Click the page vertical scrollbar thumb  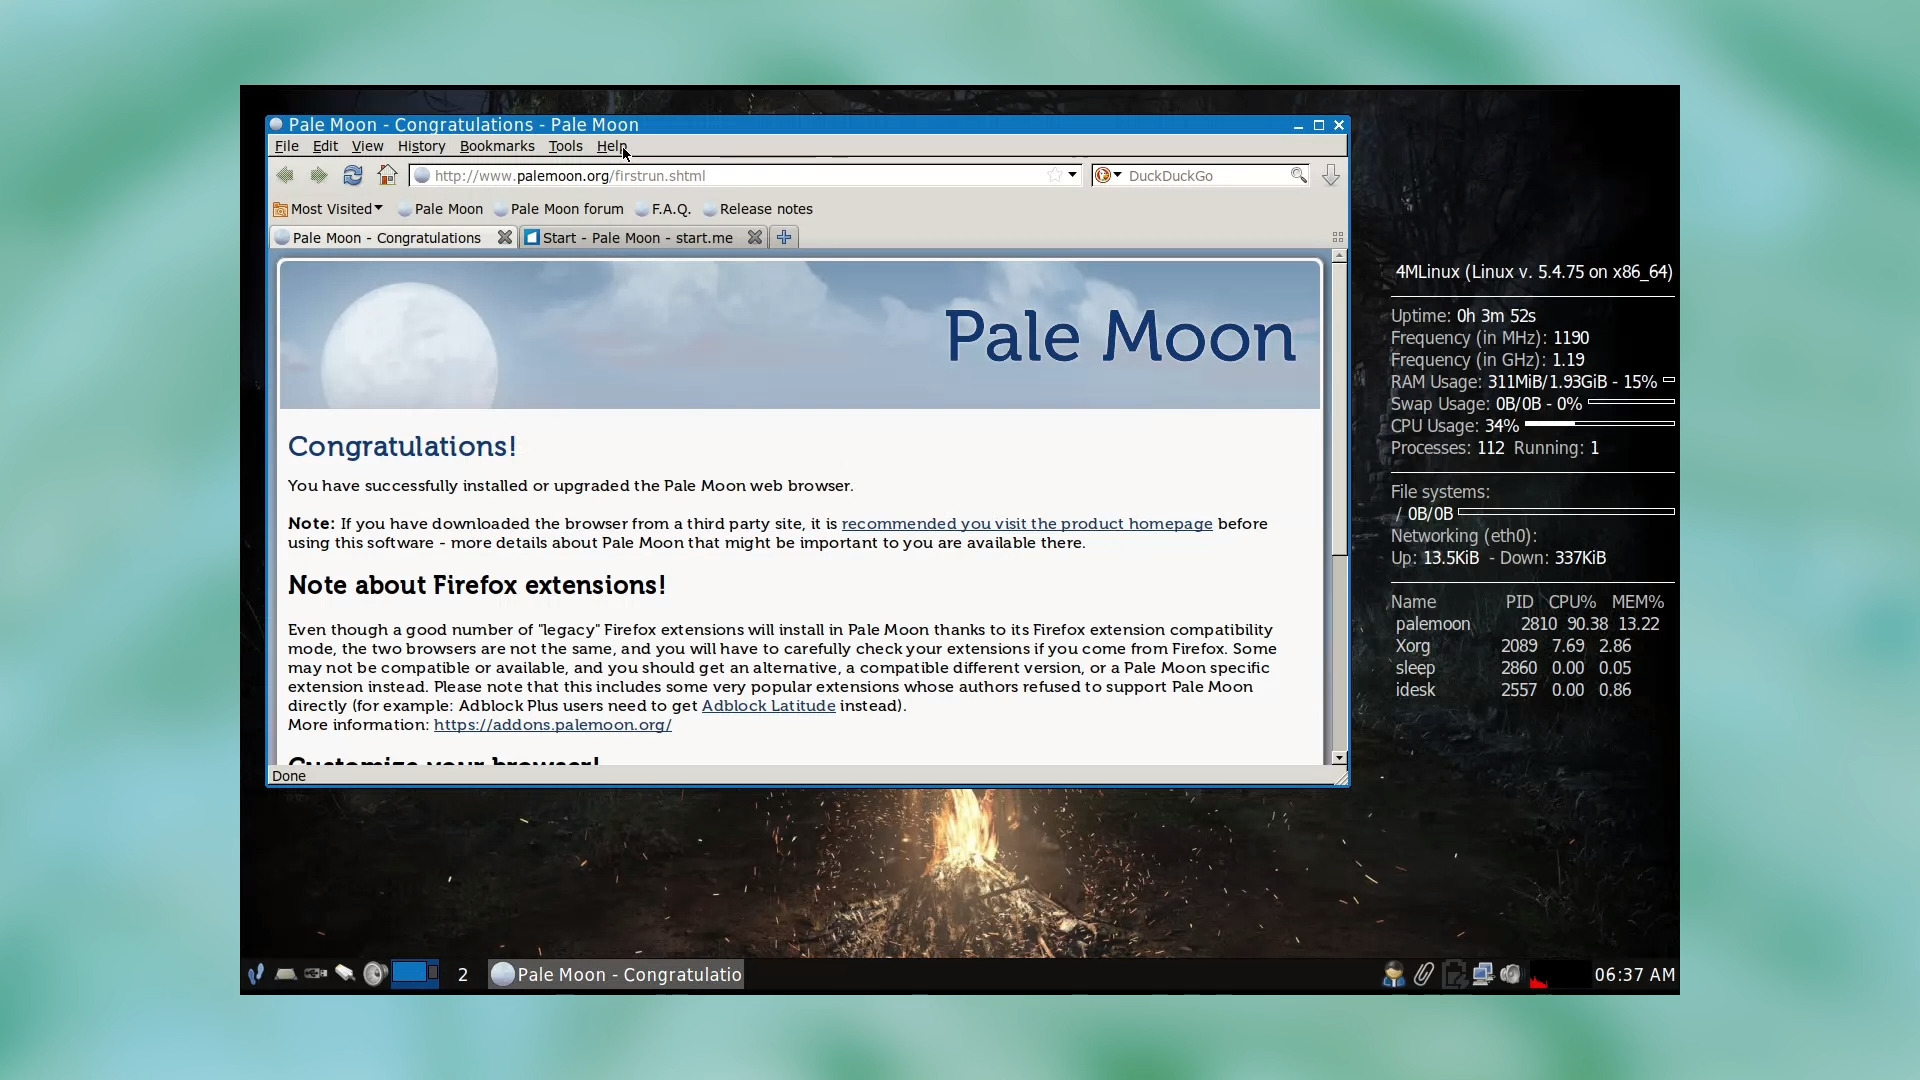[1339, 408]
